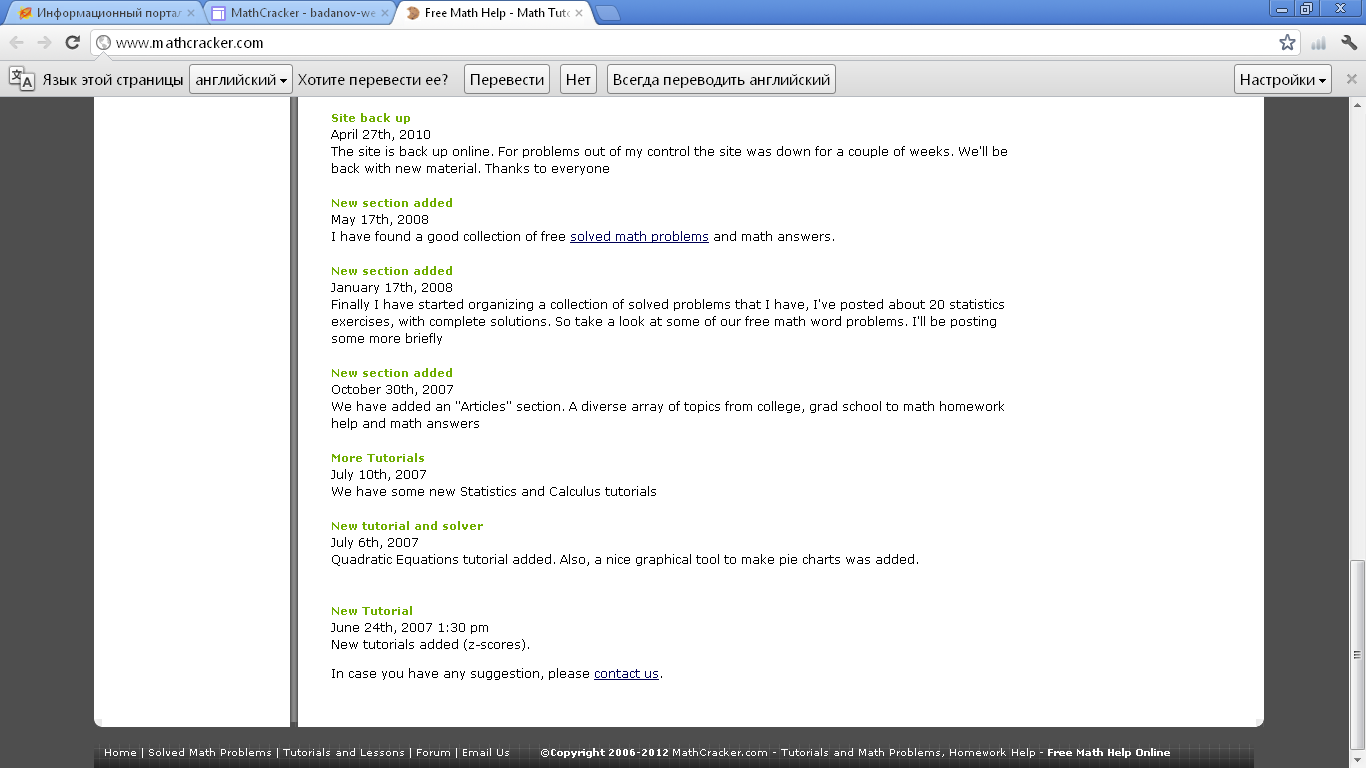Click the January 17th, 2008 date

[x=392, y=288]
